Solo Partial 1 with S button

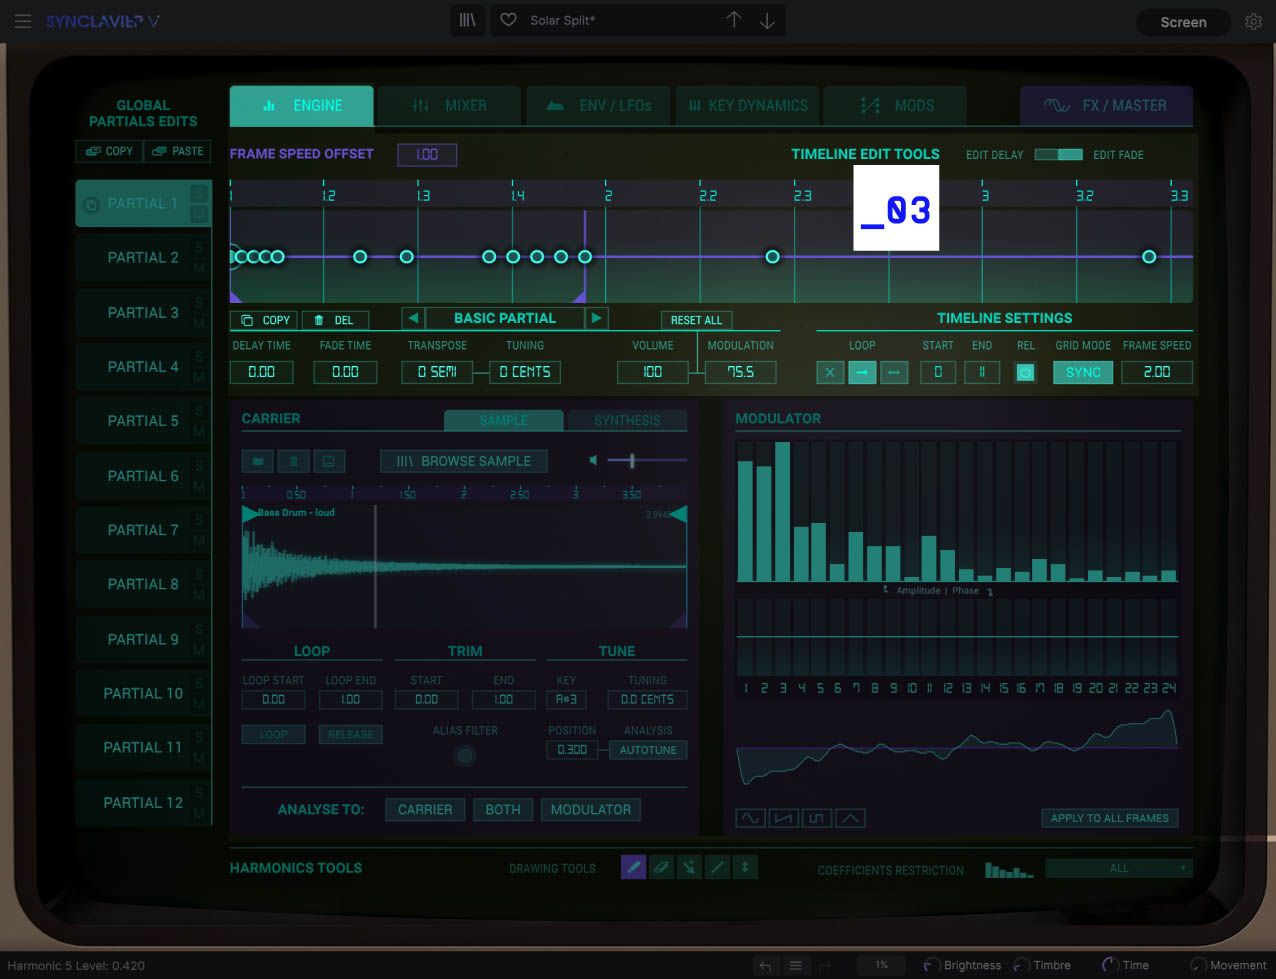tap(199, 192)
